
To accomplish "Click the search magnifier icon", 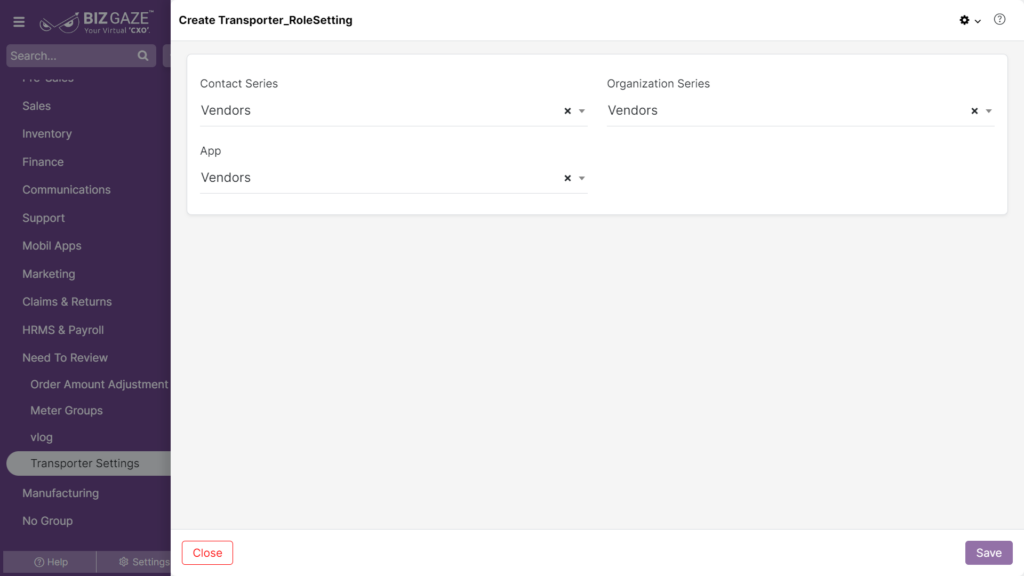I will (x=143, y=56).
